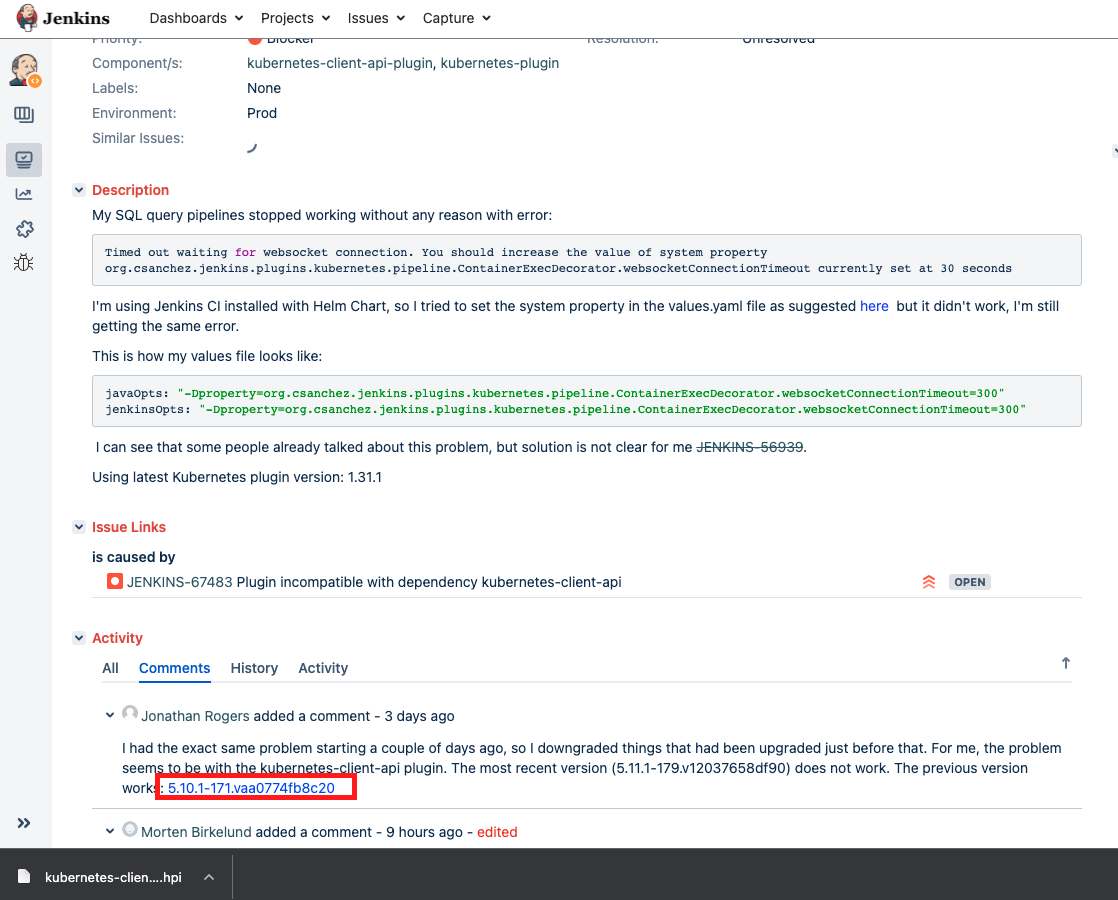This screenshot has width=1118, height=900.
Task: Switch to the Activity tab
Action: click(x=323, y=668)
